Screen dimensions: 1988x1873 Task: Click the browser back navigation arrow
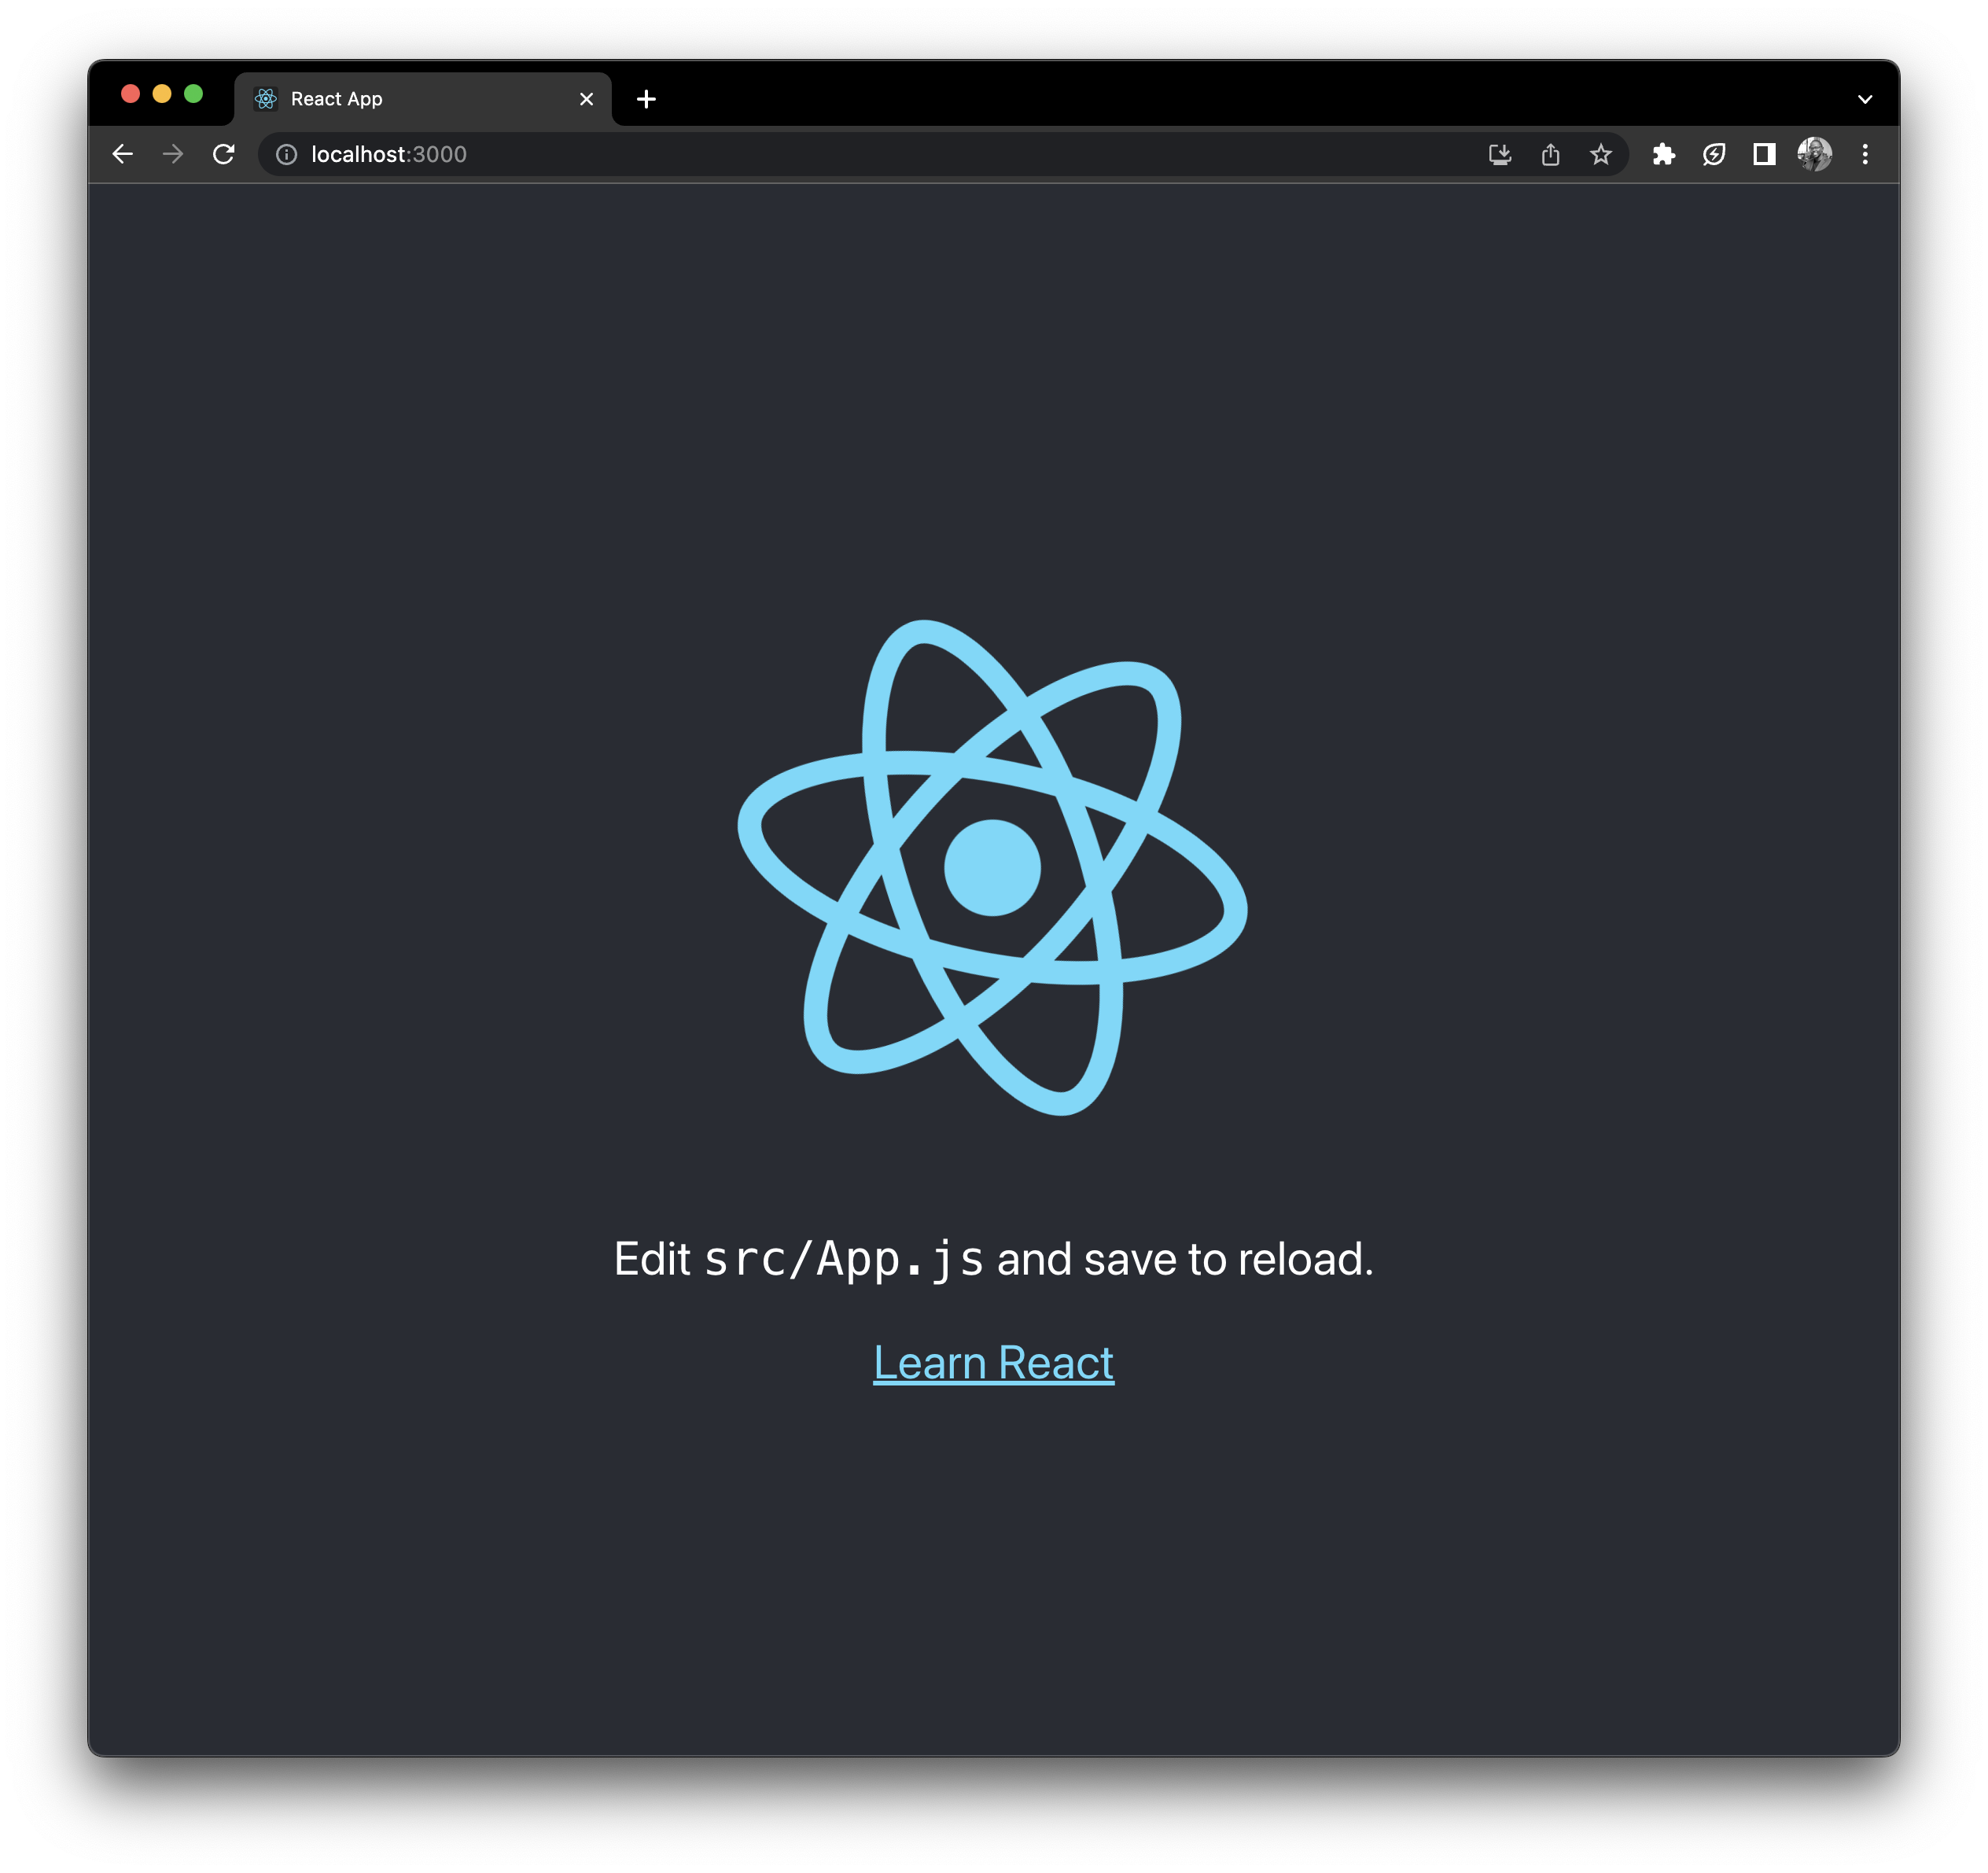(x=123, y=155)
